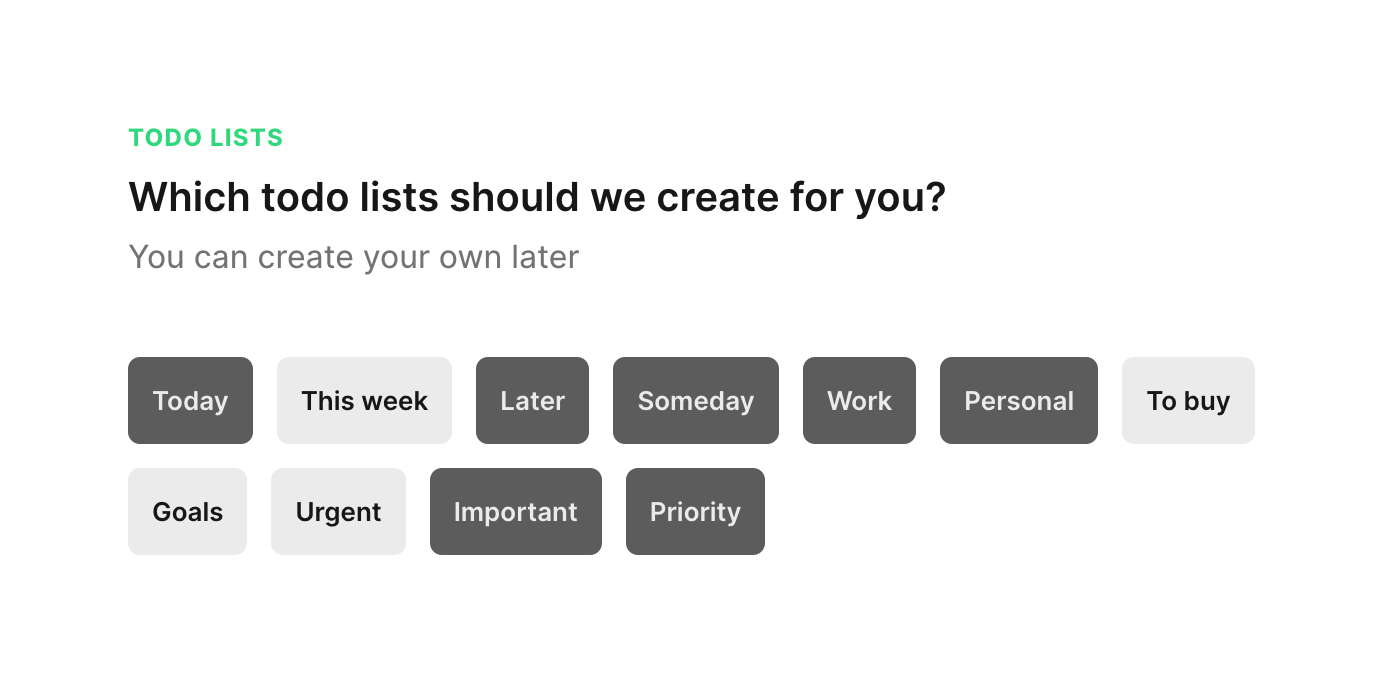The image size is (1383, 683).
Task: Deselect the Today list chip
Action: 190,400
